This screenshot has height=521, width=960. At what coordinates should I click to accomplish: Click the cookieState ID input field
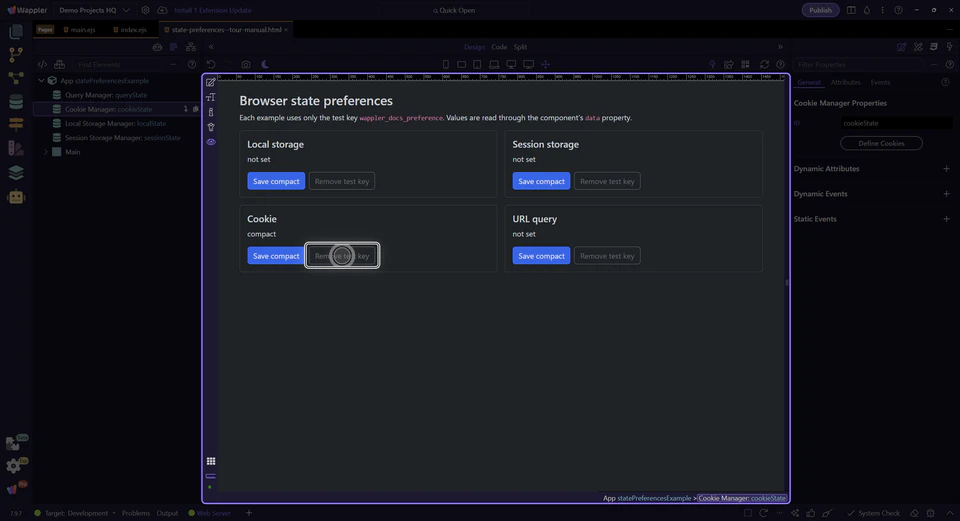pyautogui.click(x=896, y=123)
